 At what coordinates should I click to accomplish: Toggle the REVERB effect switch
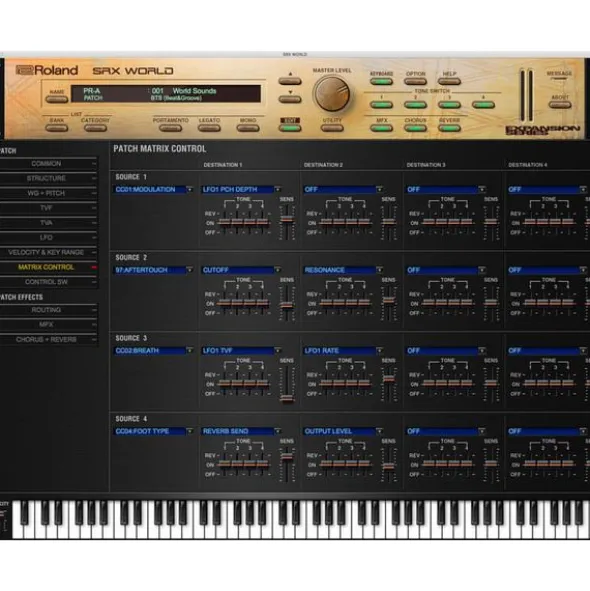(x=449, y=128)
